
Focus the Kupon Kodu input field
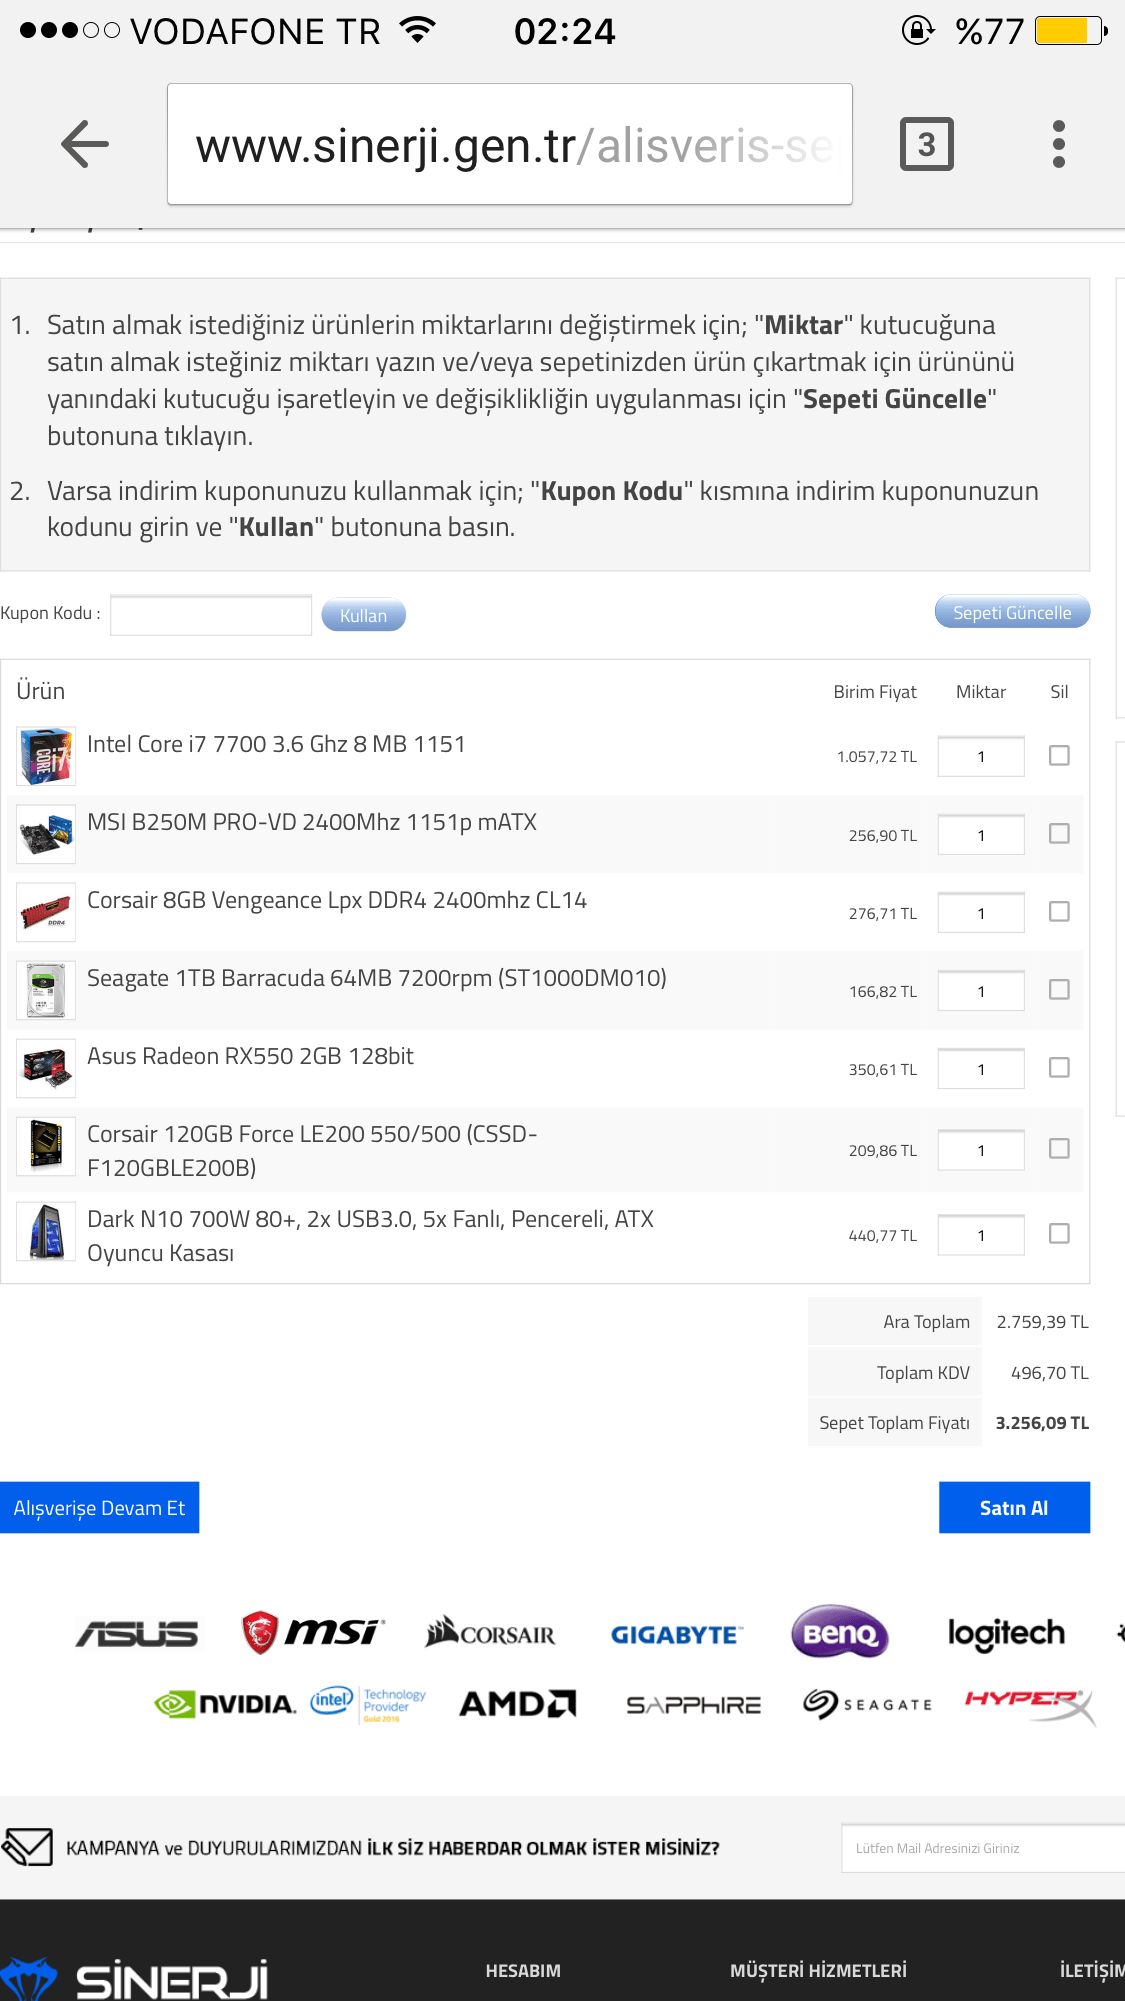coord(211,615)
